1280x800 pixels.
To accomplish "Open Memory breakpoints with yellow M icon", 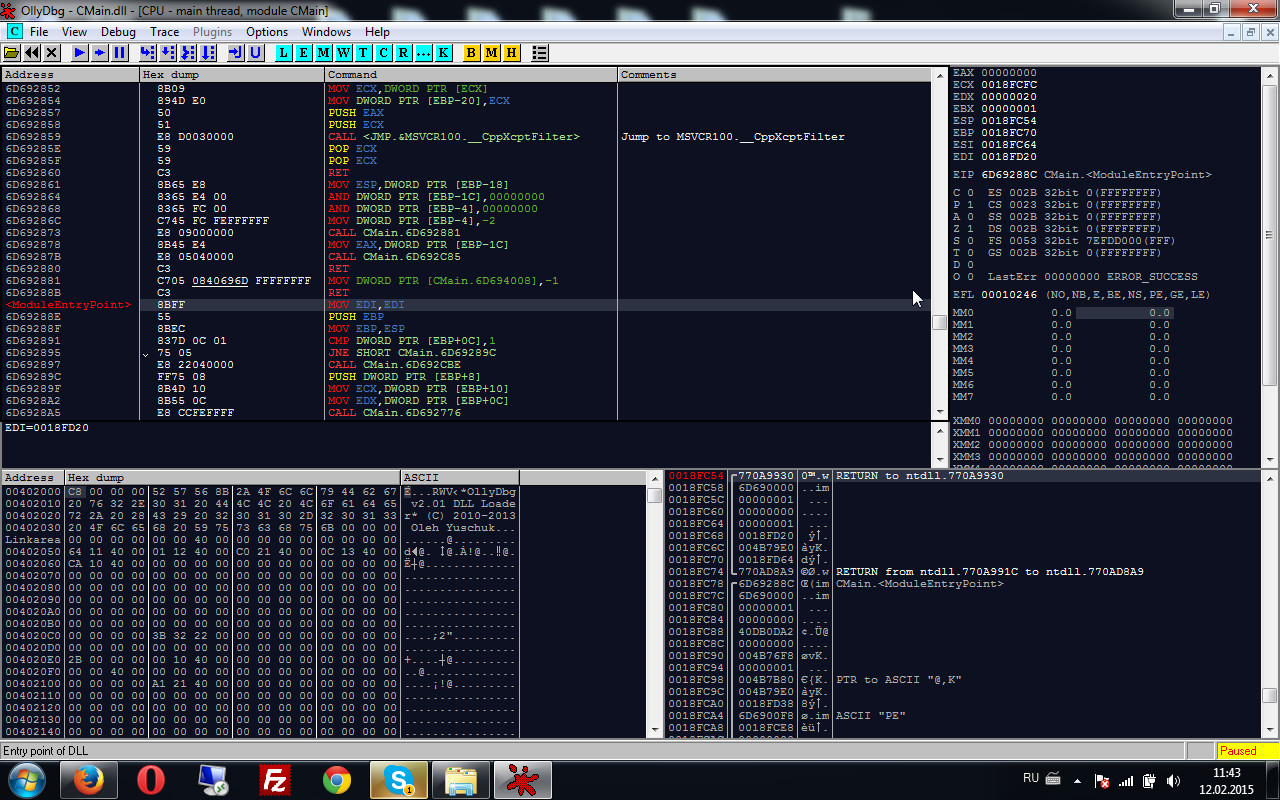I will [x=492, y=52].
